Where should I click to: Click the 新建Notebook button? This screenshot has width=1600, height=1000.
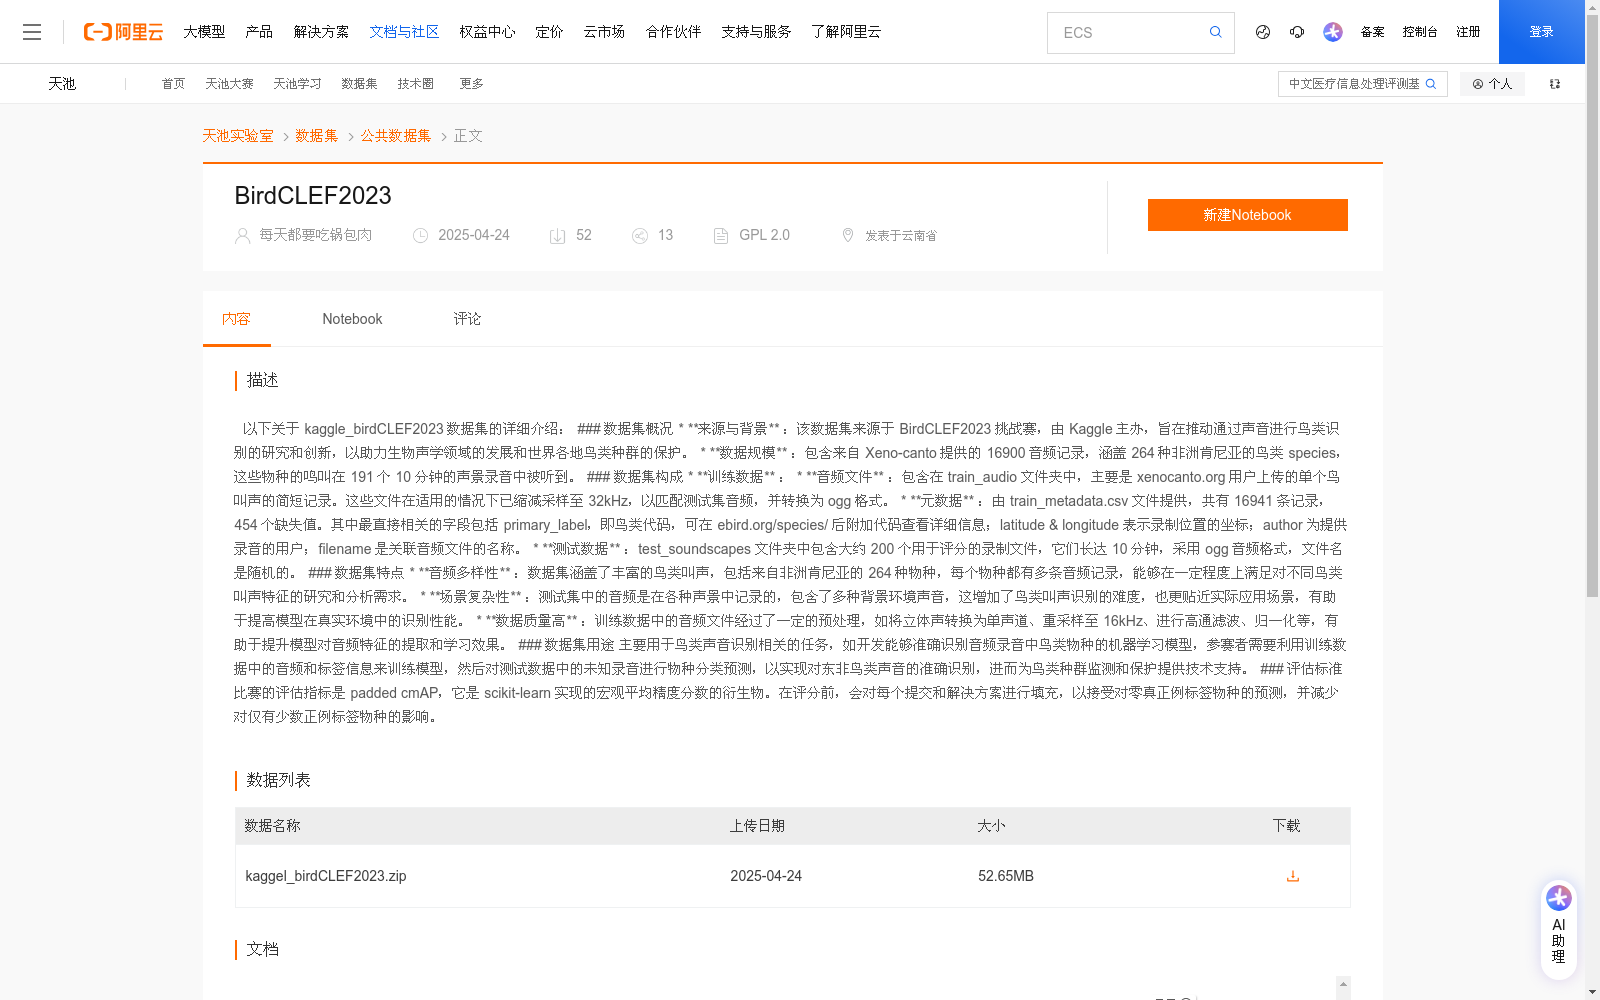coord(1247,215)
